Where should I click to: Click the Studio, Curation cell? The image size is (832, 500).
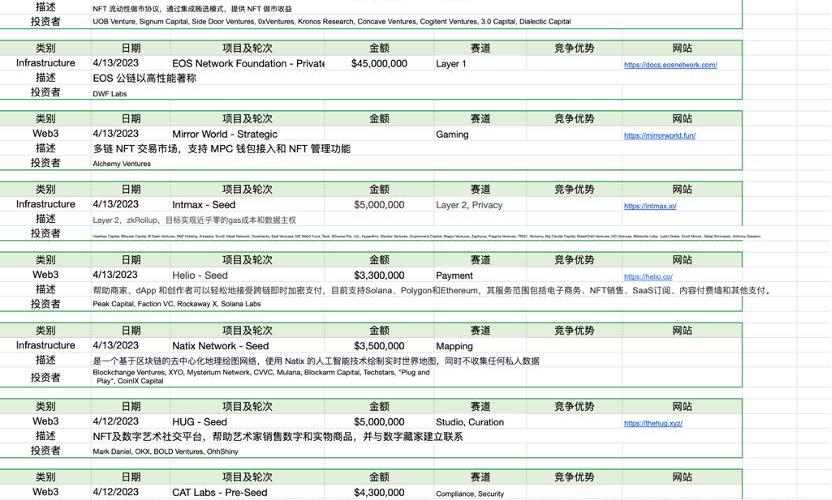pyautogui.click(x=470, y=422)
